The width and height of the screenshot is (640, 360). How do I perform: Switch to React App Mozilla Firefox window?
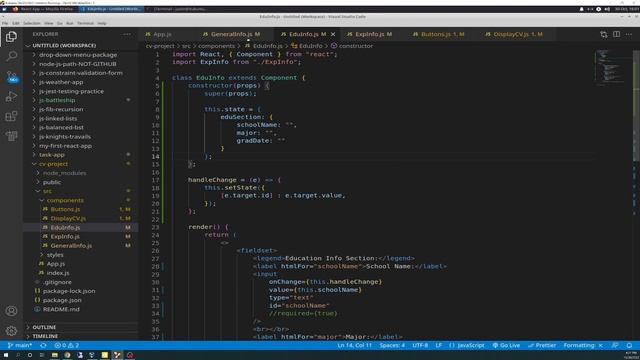[43, 9]
